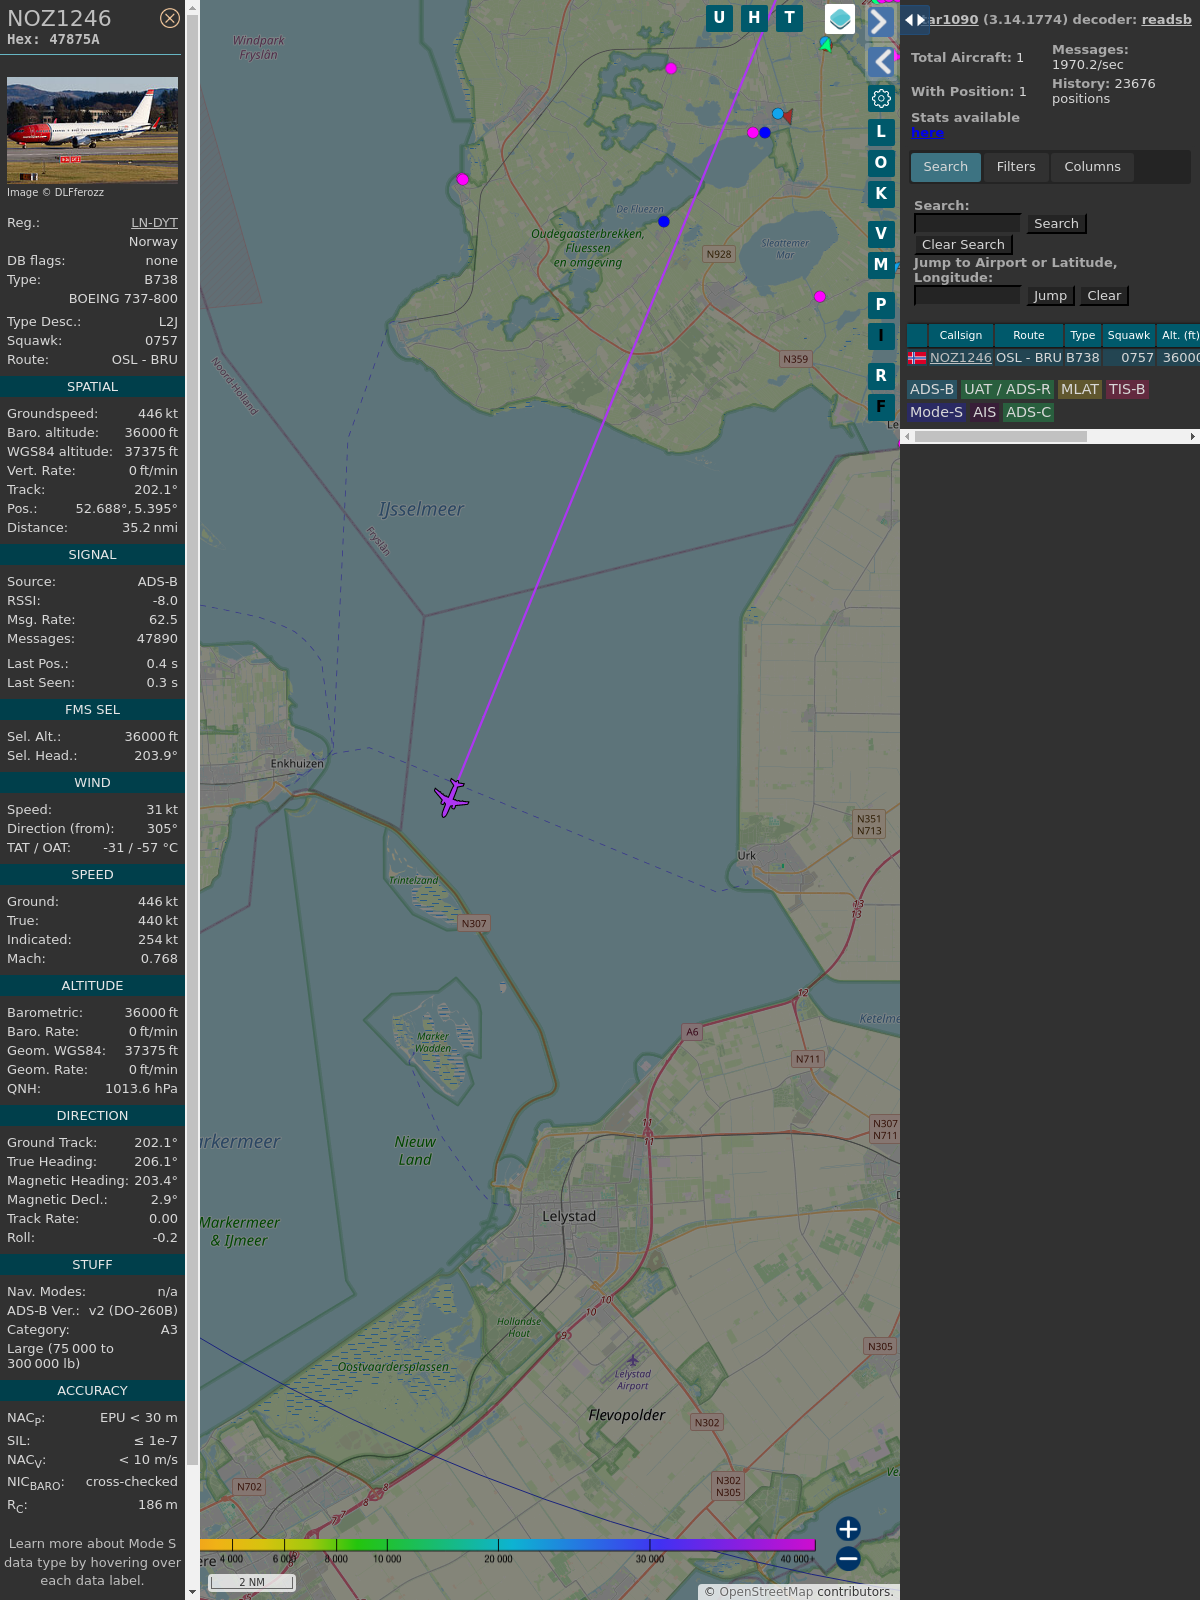Sort table by Callsign column
This screenshot has height=1600, width=1200.
tap(961, 336)
